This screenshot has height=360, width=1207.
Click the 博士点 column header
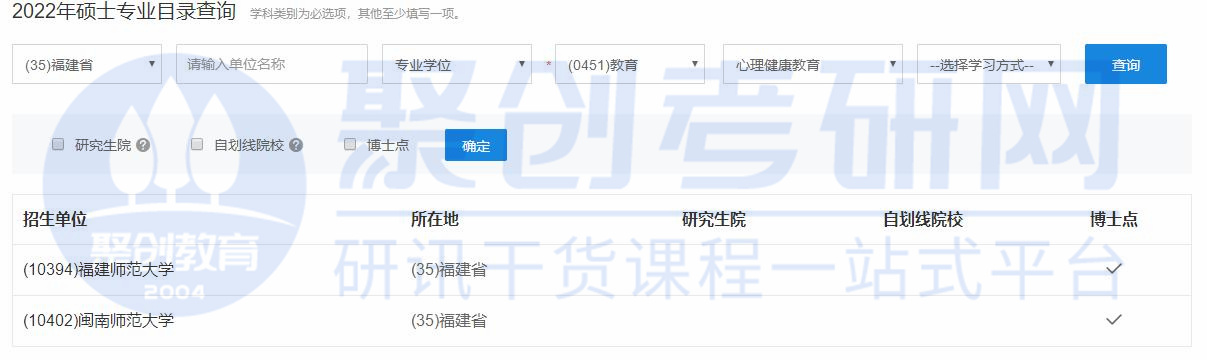pyautogui.click(x=1114, y=219)
